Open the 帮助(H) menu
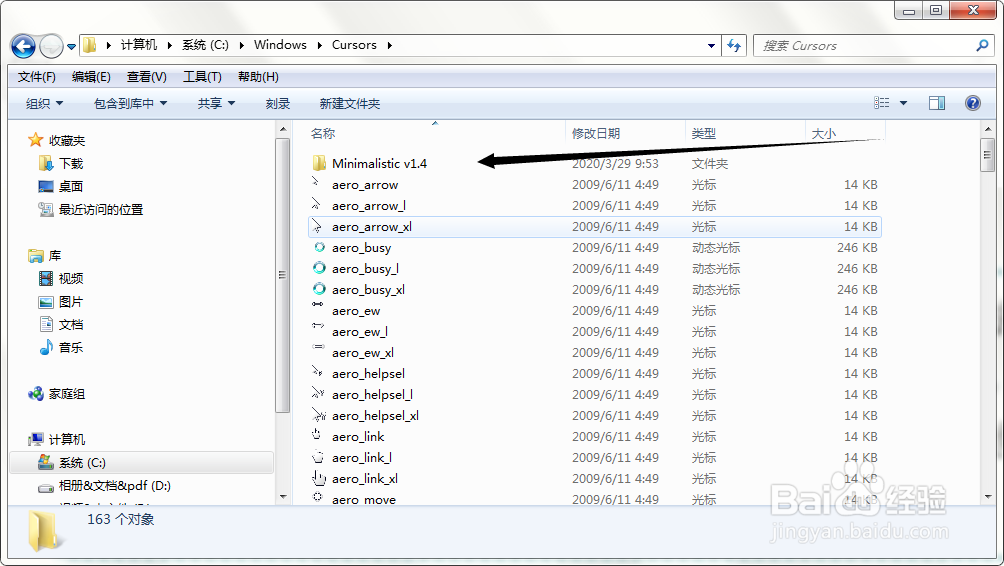The height and width of the screenshot is (566, 1004). [258, 77]
